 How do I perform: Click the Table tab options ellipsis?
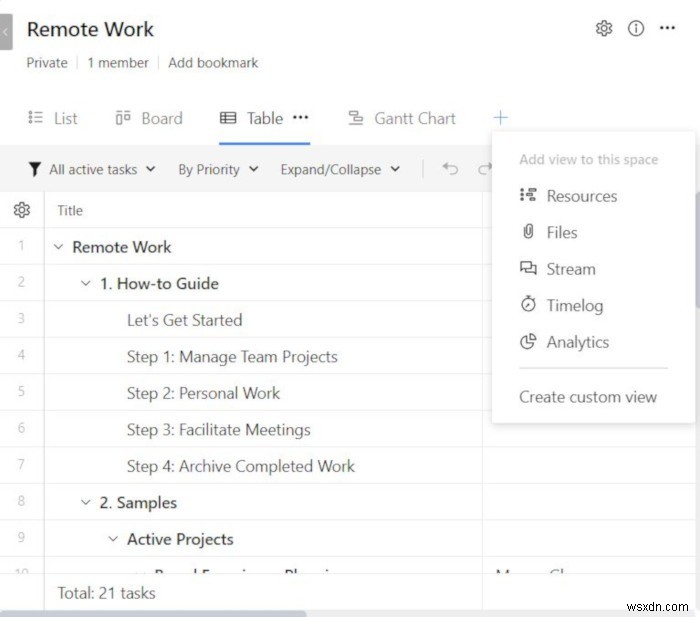click(x=300, y=118)
